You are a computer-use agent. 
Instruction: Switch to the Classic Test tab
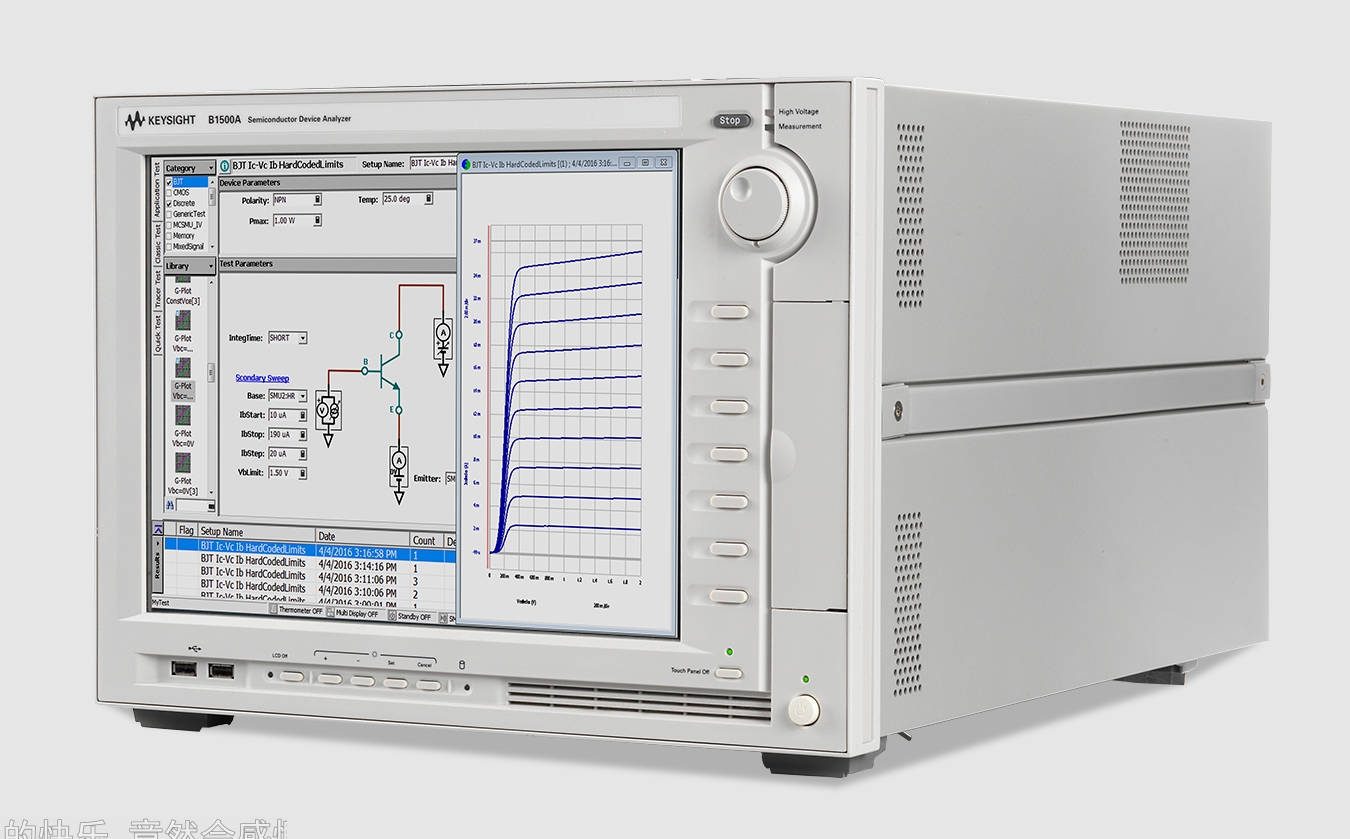tap(157, 243)
